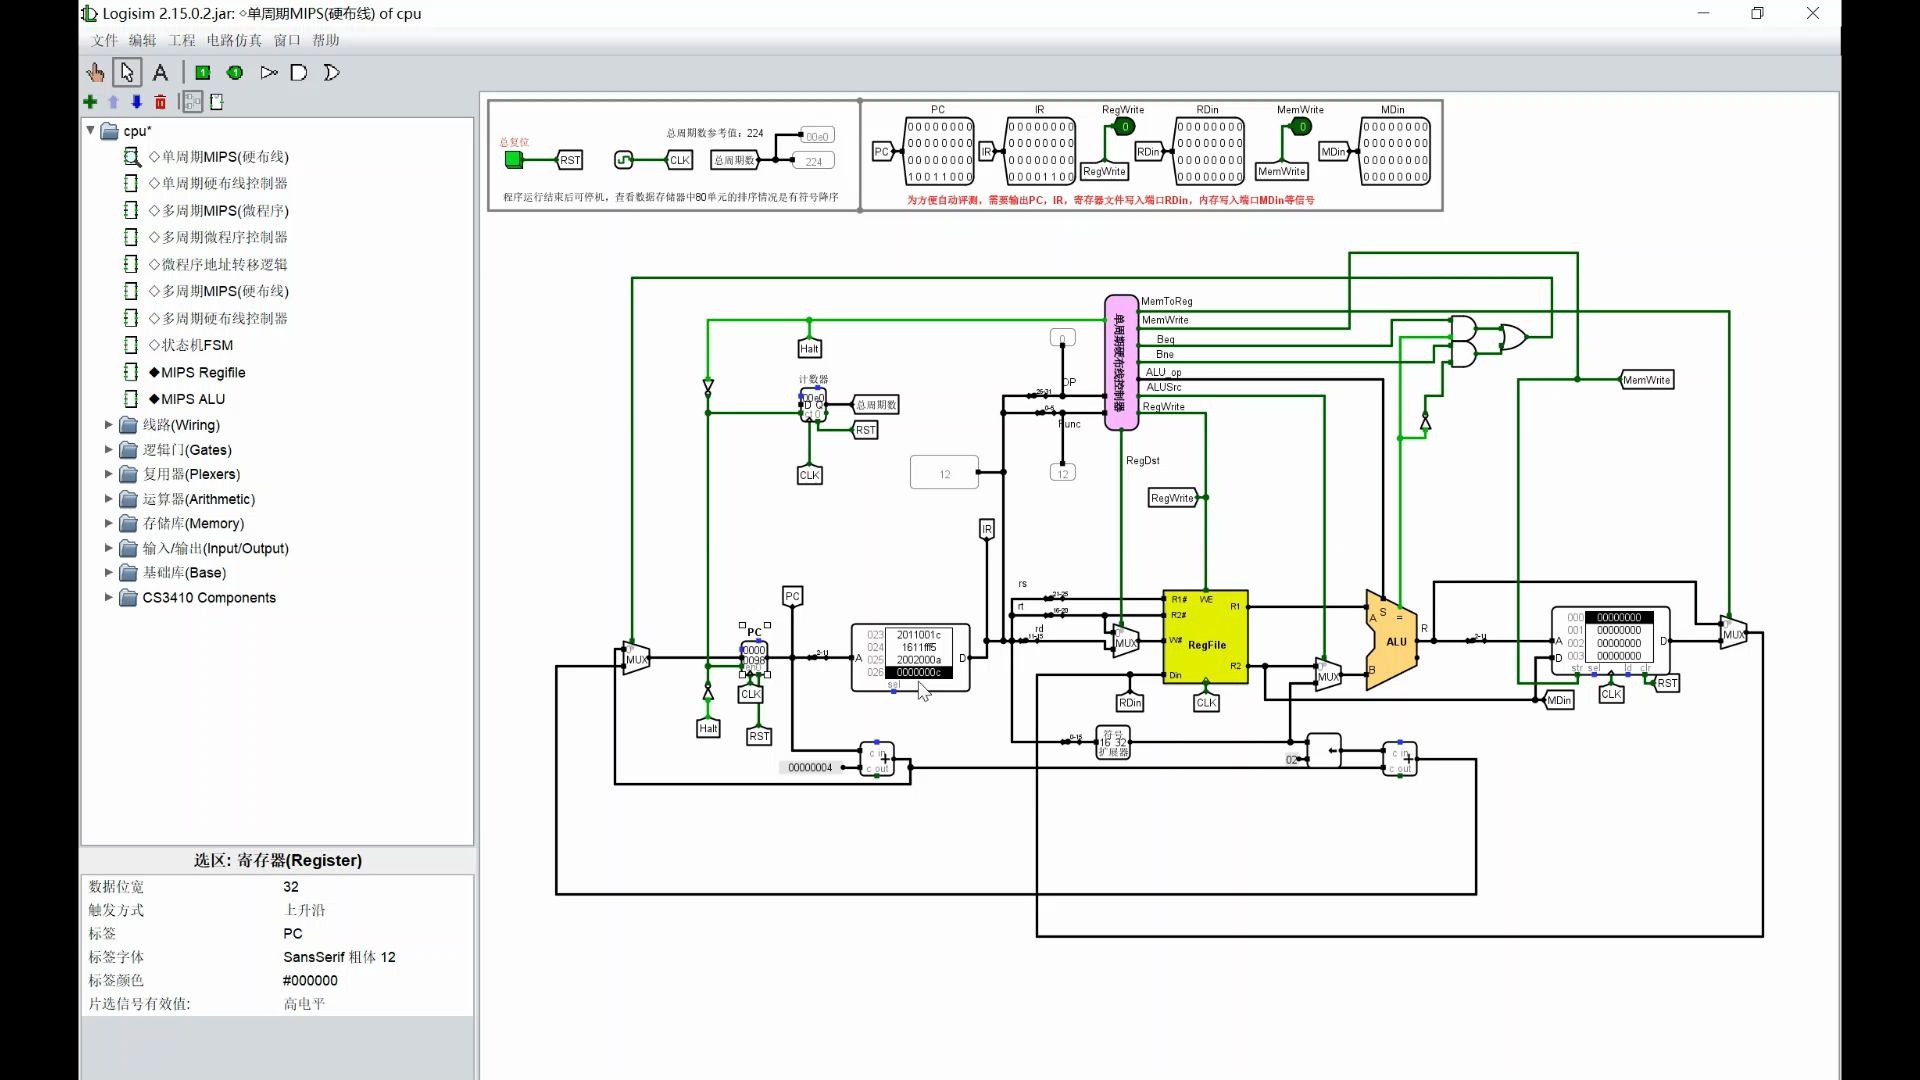Poke the clock source next to CLK label
Screen dimensions: 1920x1080
pos(624,160)
